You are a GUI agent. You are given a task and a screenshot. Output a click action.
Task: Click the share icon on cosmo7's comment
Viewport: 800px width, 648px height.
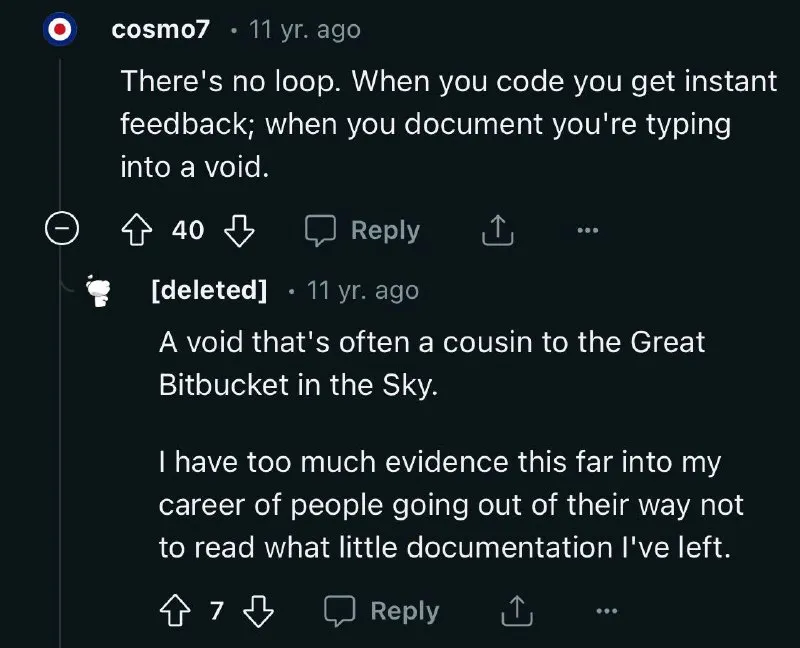click(x=496, y=230)
